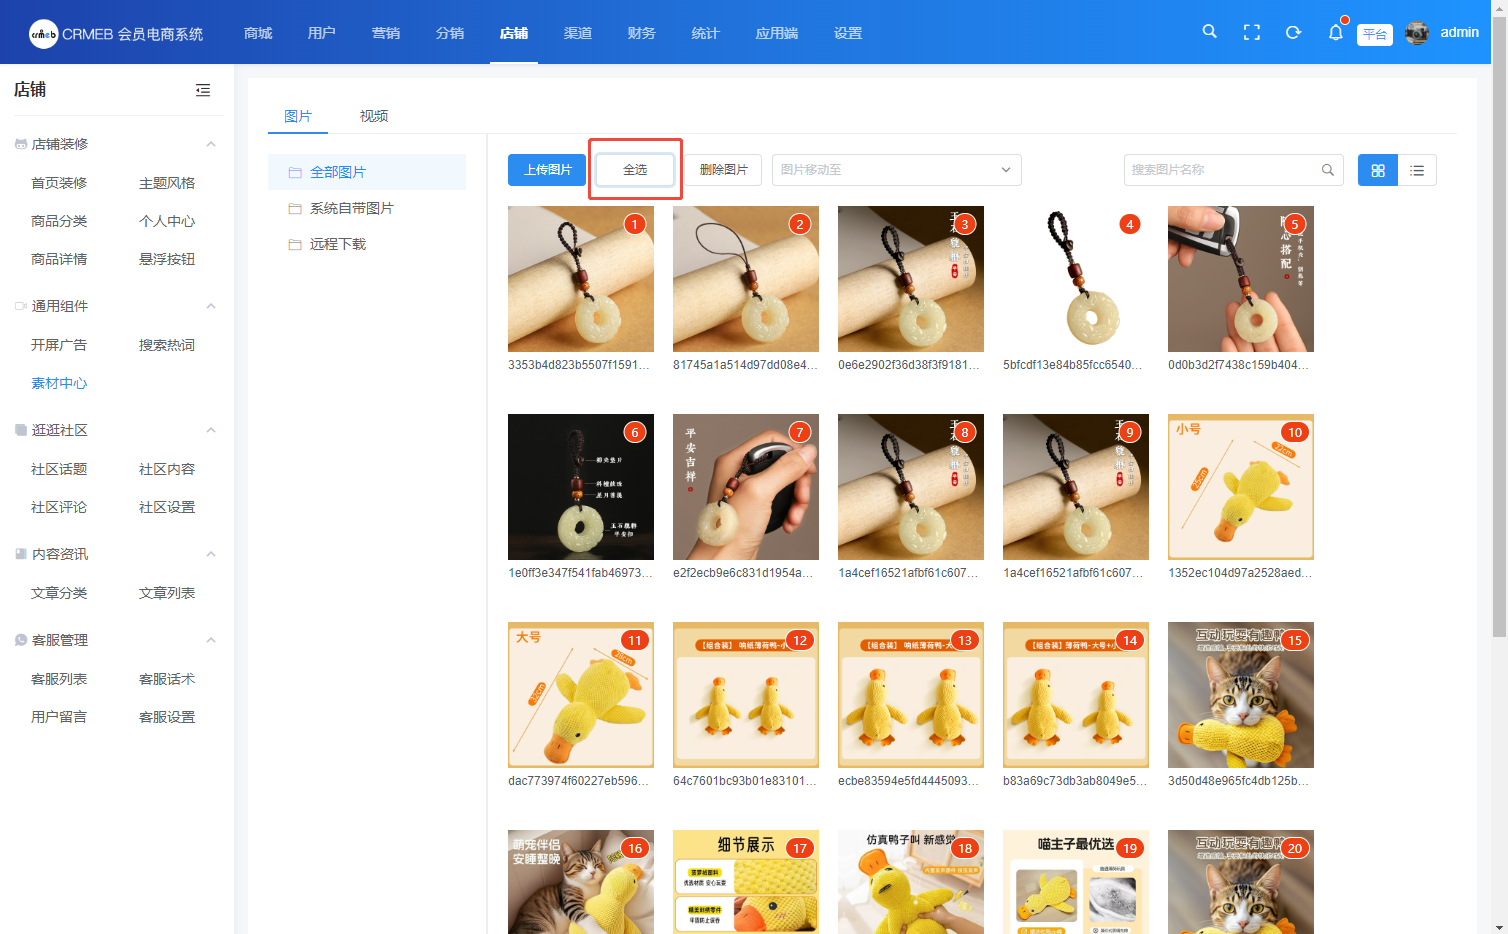Open the 设置 top menu
The image size is (1508, 934).
(x=848, y=33)
